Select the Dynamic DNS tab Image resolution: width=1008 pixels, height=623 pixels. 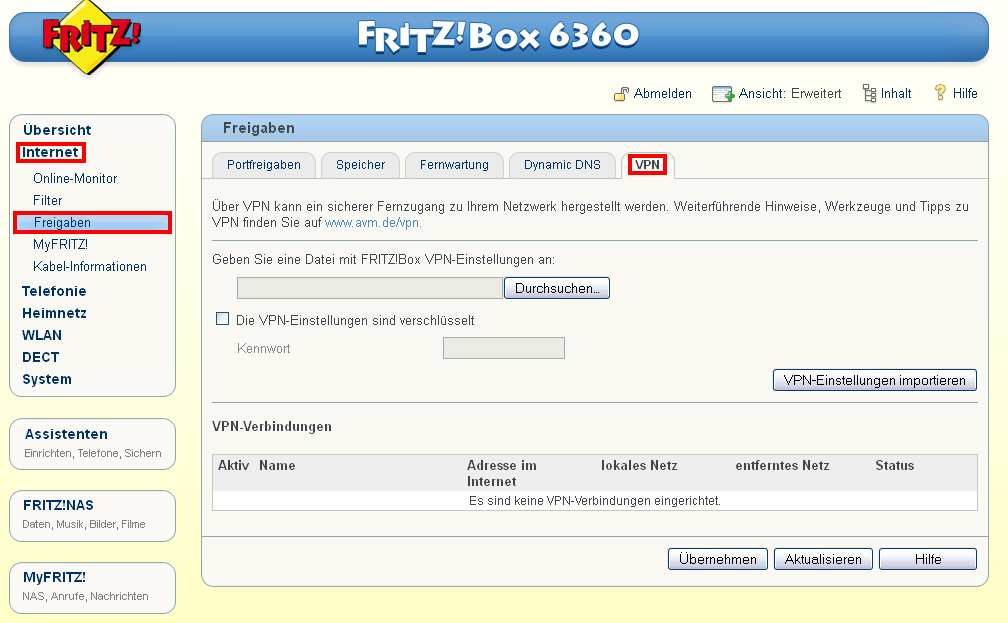tap(562, 165)
